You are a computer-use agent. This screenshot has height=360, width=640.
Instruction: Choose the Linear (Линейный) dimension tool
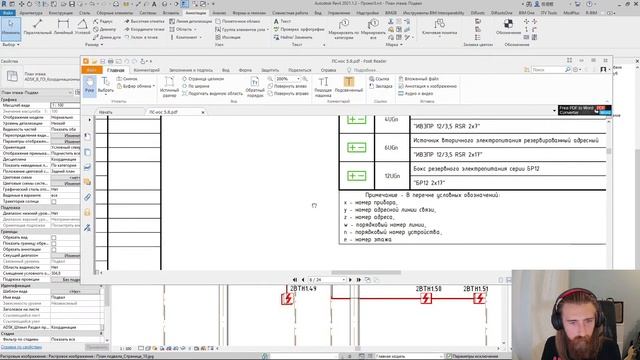coord(63,27)
